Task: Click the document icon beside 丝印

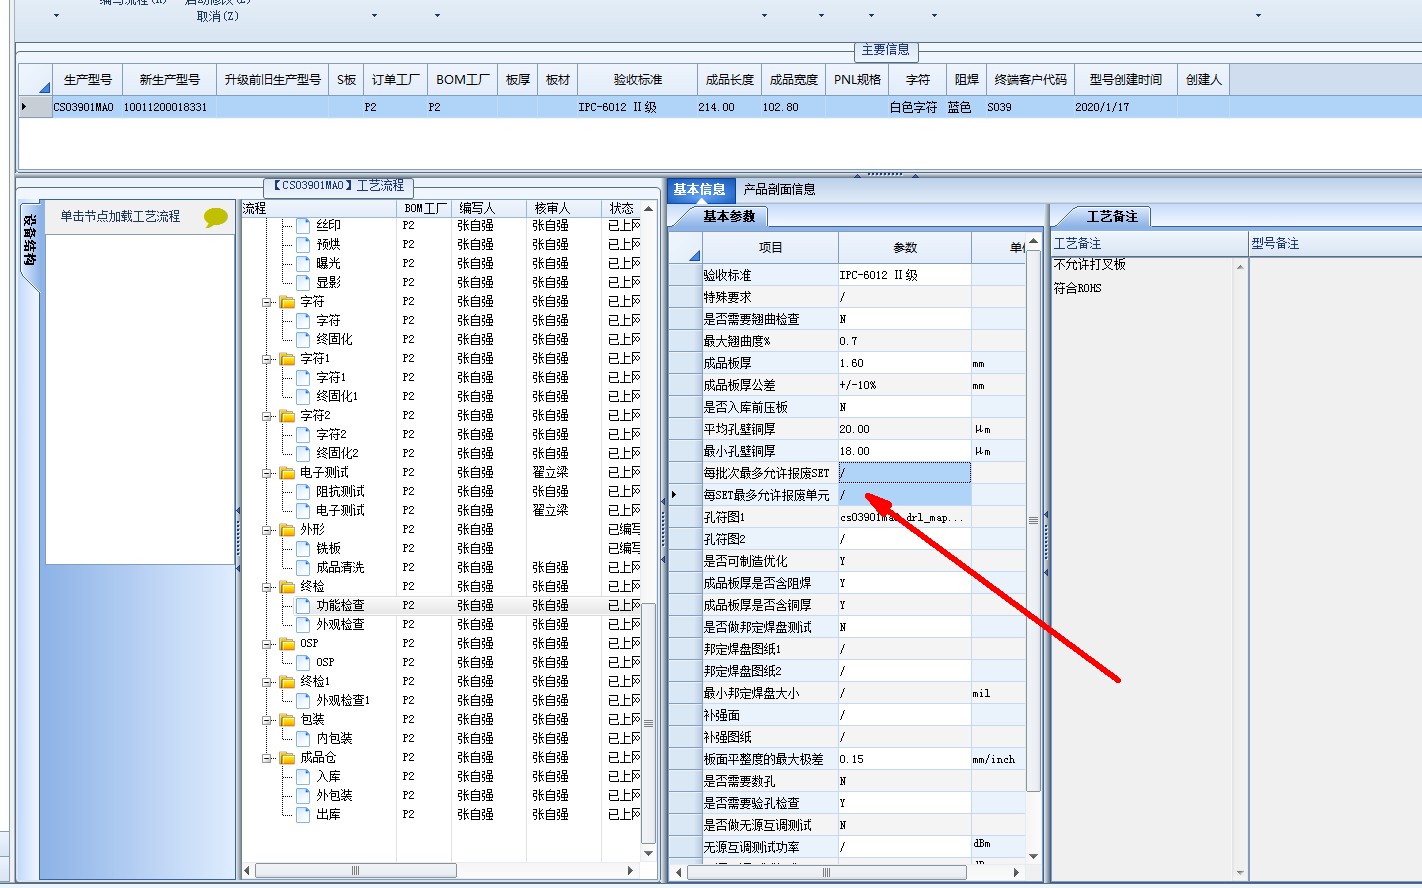Action: [x=303, y=226]
